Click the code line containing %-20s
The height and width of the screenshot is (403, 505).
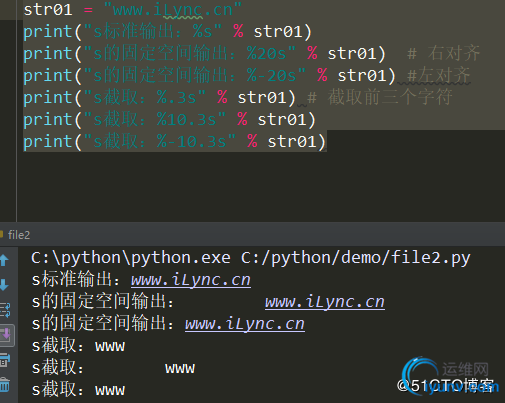[x=209, y=76]
